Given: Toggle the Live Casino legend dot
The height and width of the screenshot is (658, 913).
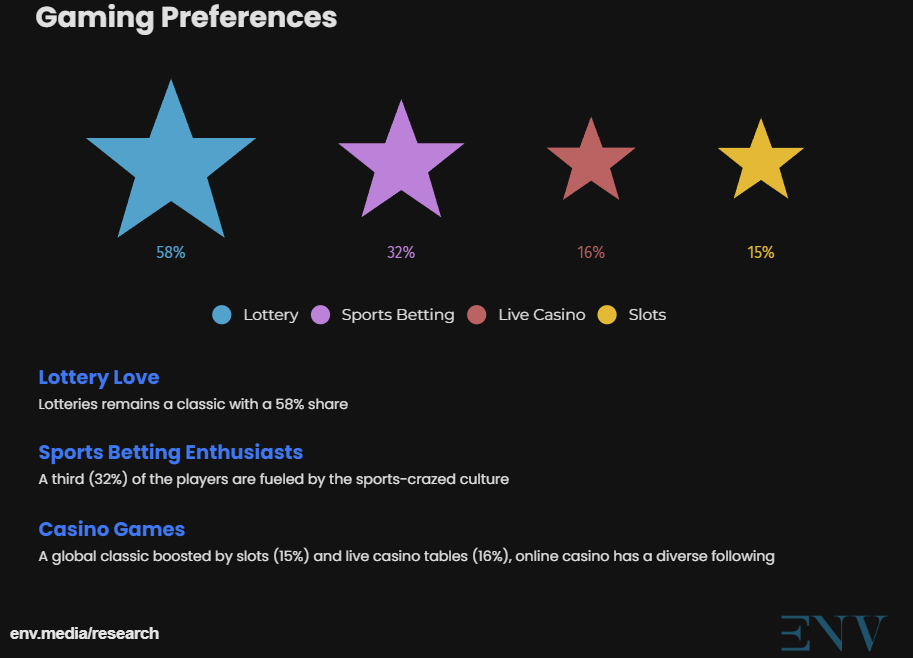Looking at the screenshot, I should (x=477, y=315).
